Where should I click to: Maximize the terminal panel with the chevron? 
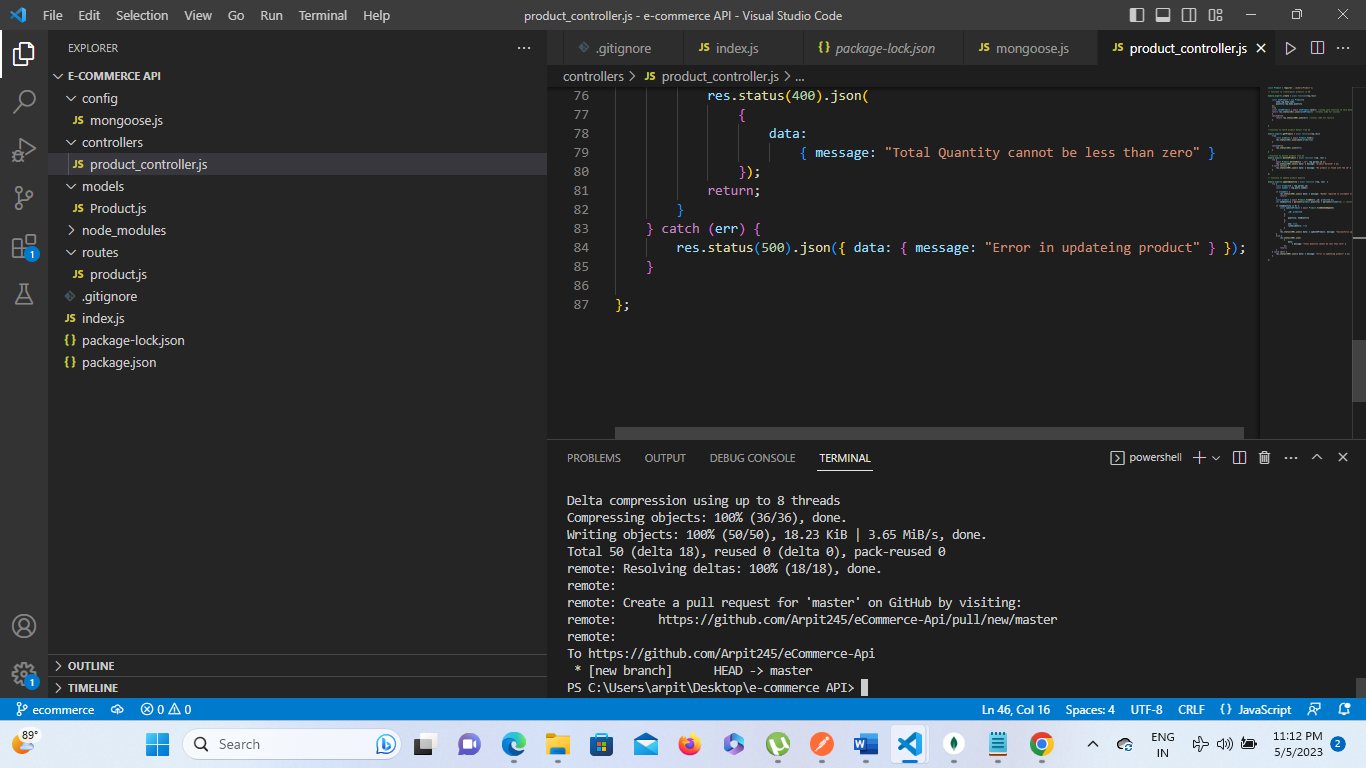coord(1317,457)
